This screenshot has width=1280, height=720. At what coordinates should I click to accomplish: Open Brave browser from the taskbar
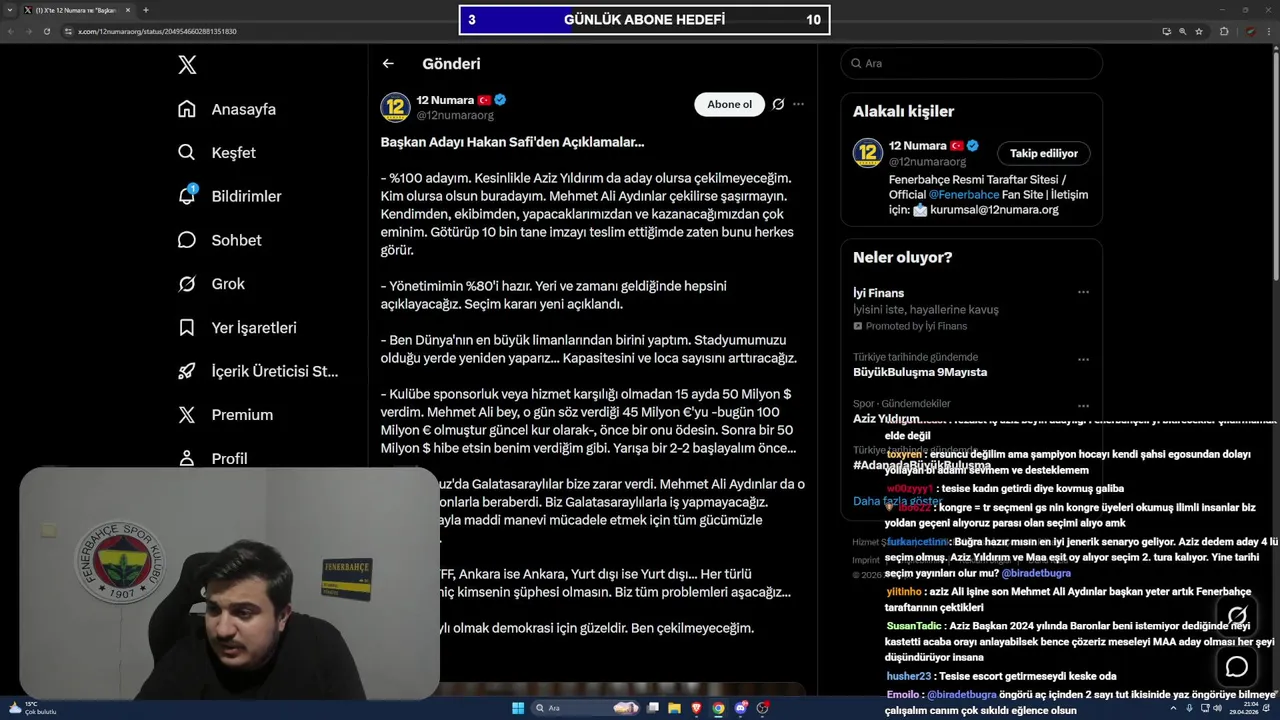coord(696,708)
